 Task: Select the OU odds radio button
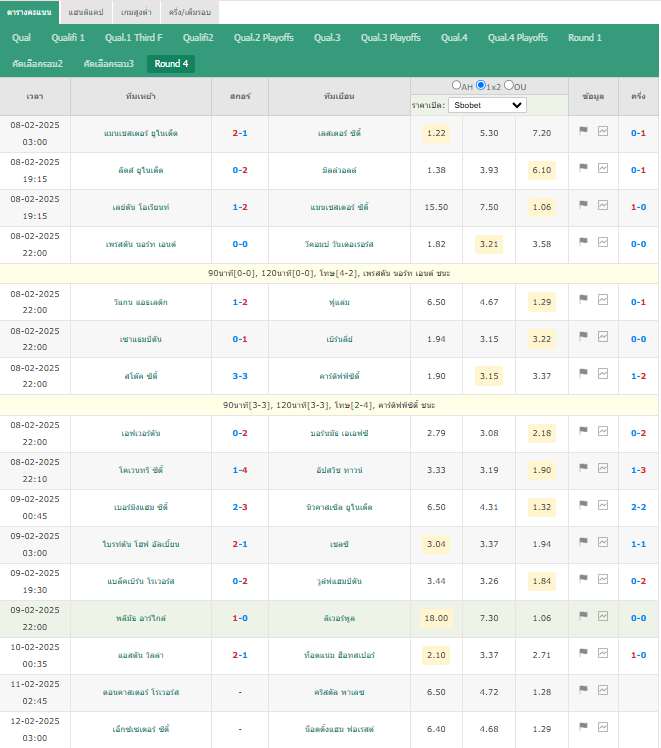pos(509,85)
